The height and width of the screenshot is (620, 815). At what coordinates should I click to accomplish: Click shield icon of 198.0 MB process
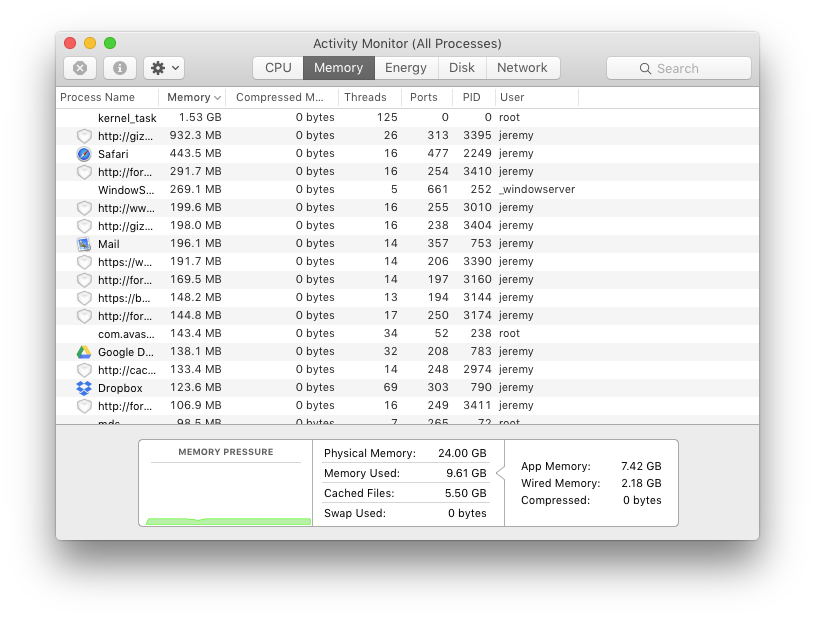tap(84, 226)
